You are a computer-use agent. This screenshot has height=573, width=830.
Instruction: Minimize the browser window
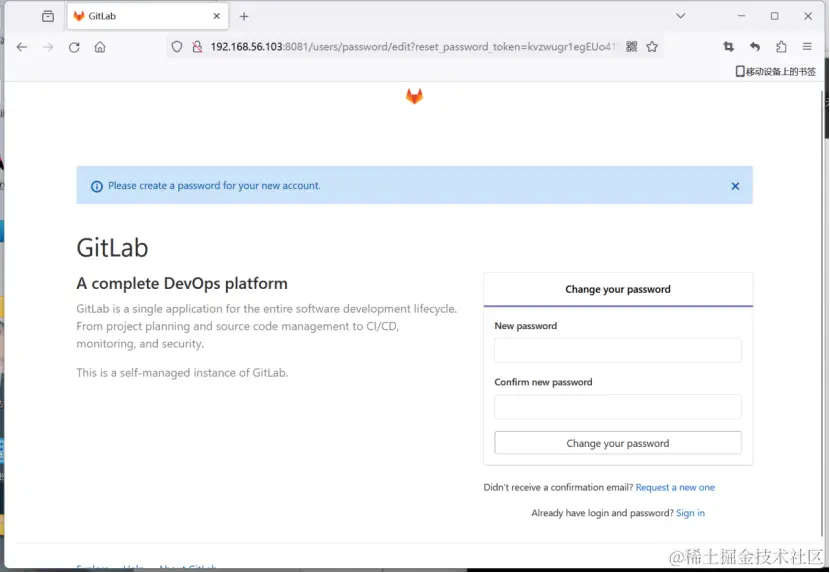pyautogui.click(x=741, y=16)
